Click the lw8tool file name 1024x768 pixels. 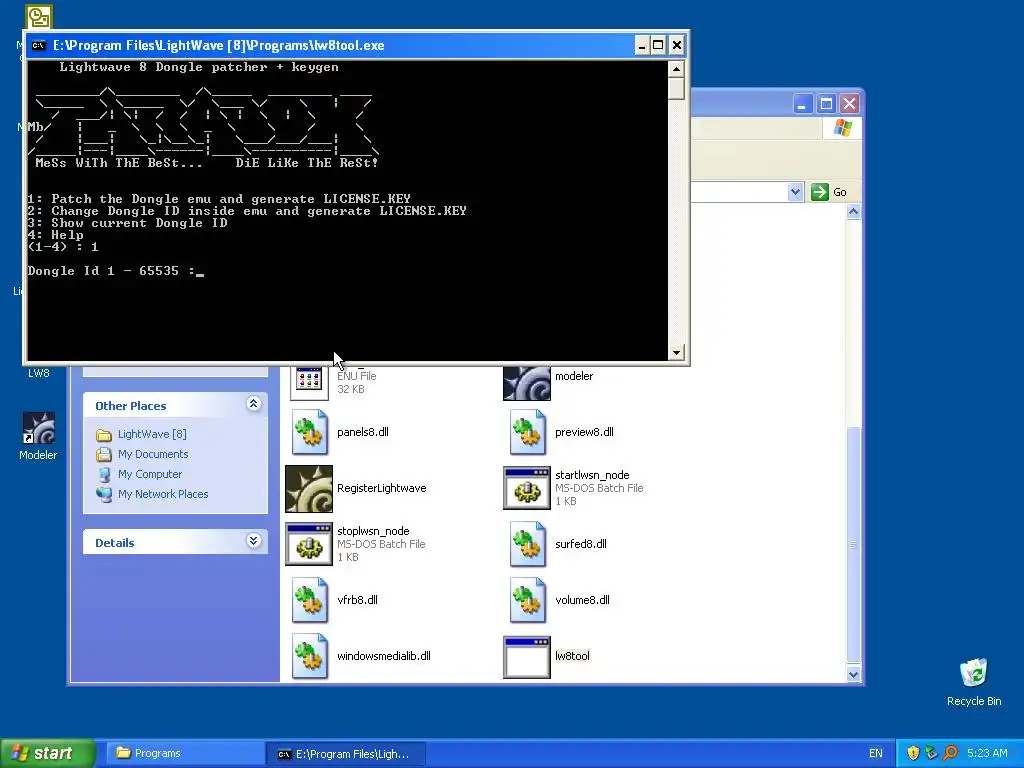[x=572, y=656]
